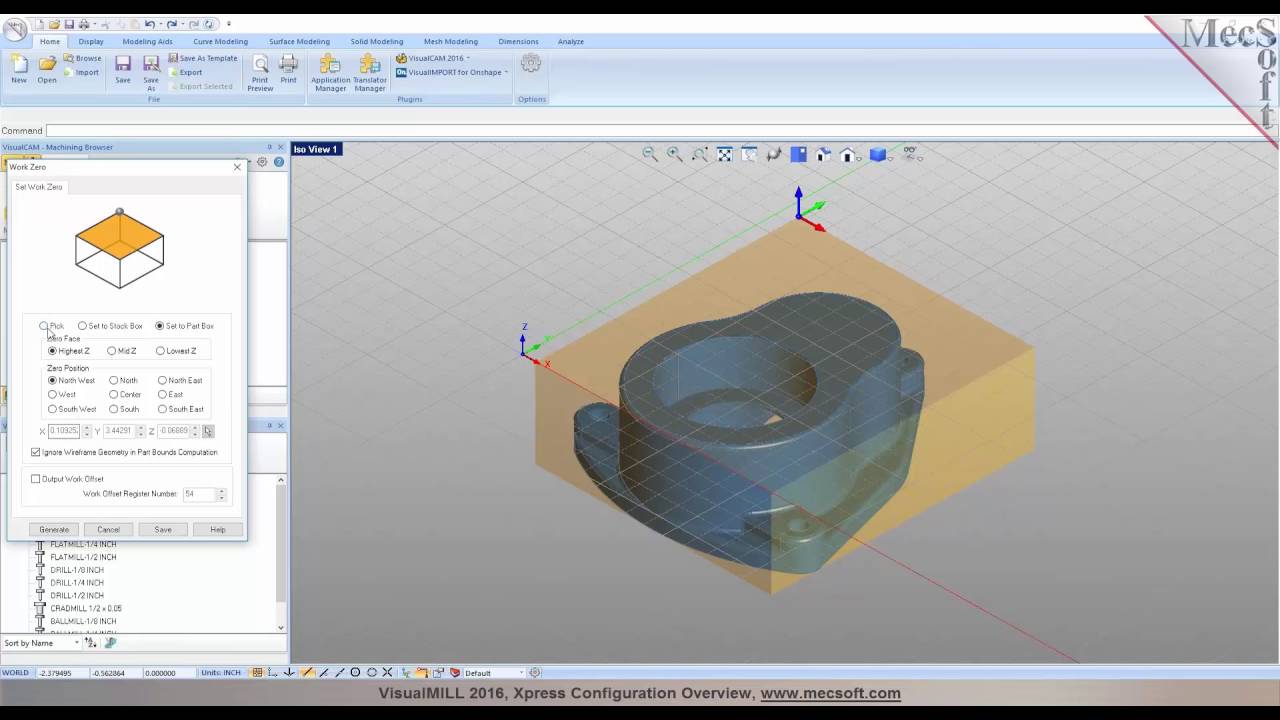
Task: Open the Solid Modeling tab
Action: tap(377, 42)
